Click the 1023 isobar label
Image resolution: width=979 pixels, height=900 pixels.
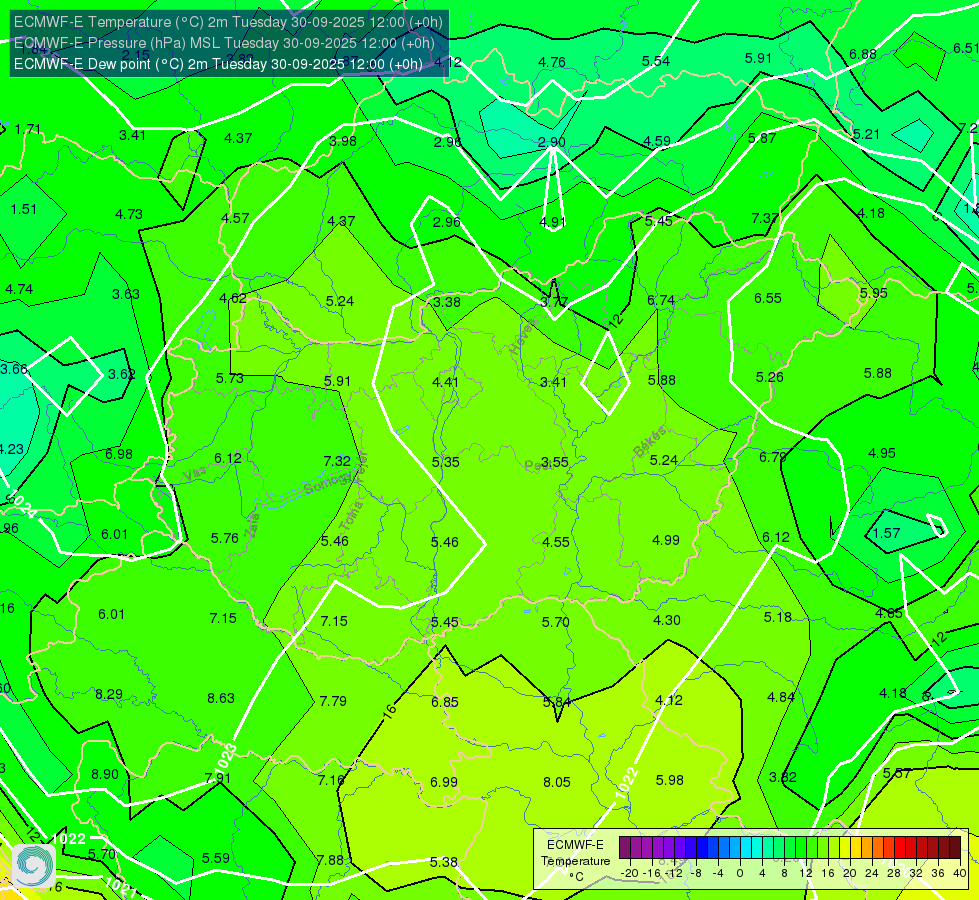click(x=225, y=758)
